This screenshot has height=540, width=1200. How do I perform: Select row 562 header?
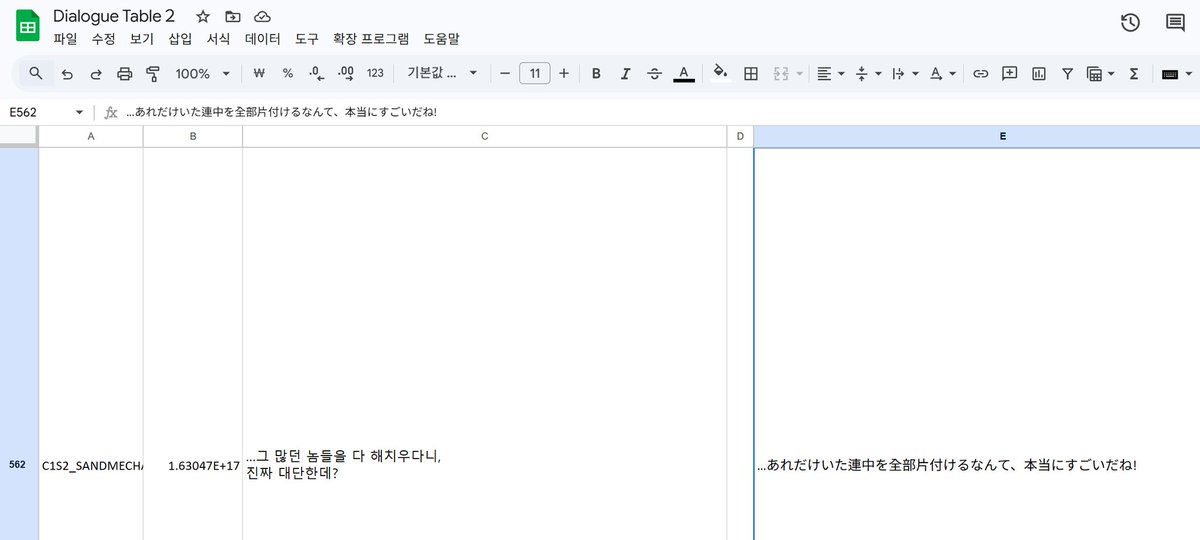click(19, 344)
